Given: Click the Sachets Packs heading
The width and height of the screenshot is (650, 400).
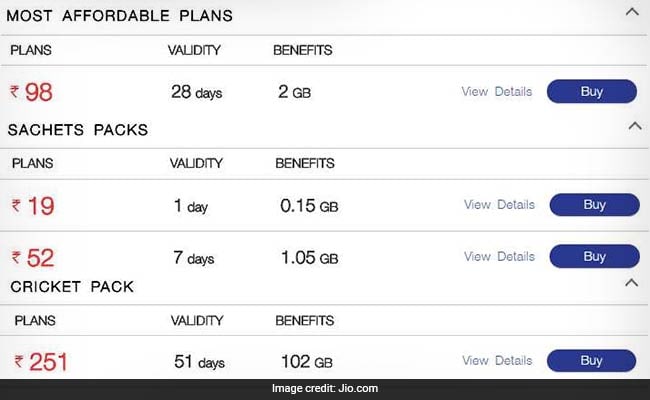Looking at the screenshot, I should tap(78, 130).
